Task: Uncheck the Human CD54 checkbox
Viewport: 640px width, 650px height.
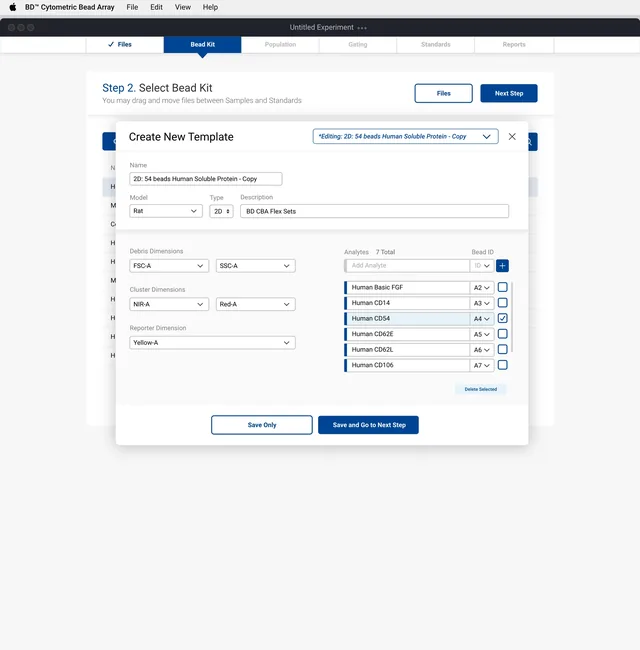Action: [x=502, y=318]
